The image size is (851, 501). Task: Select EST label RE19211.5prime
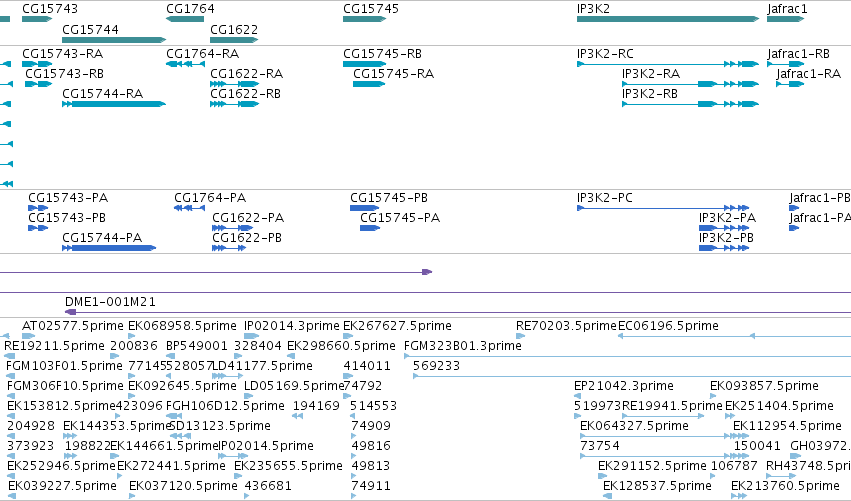click(54, 346)
